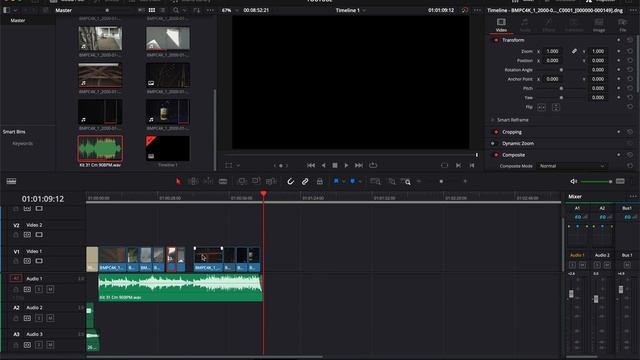640x360 pixels.
Task: Lock the Video 1 track
Action: click(x=16, y=261)
